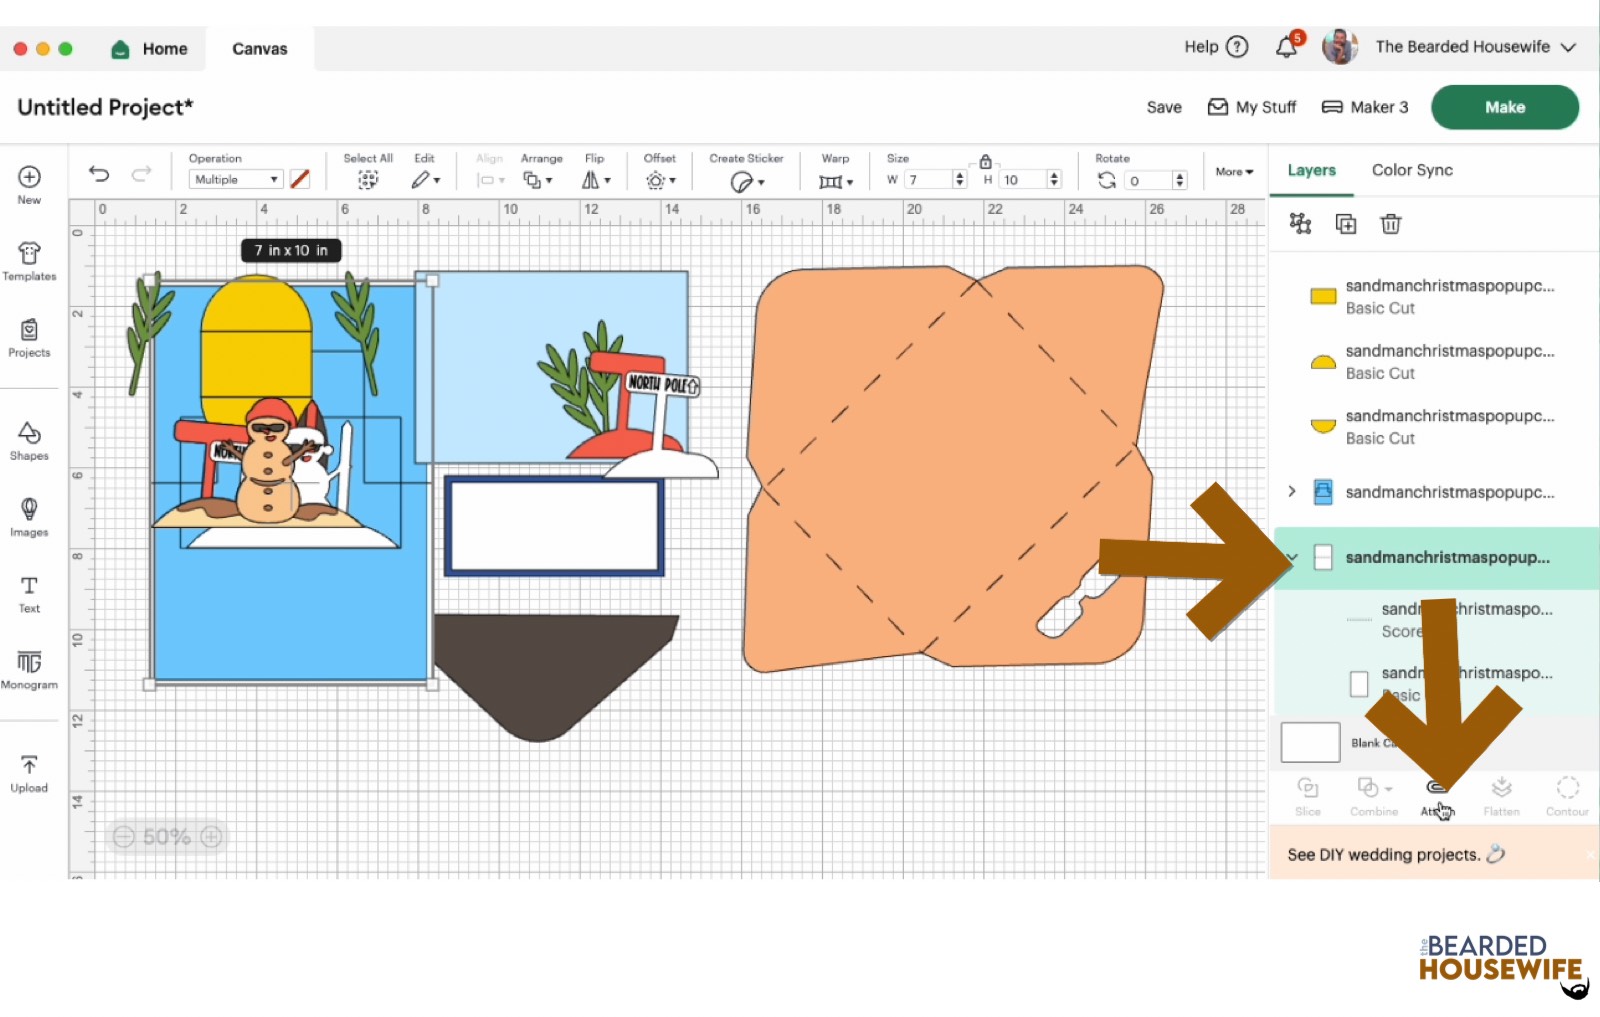Open the Flip dropdown
1600x1017 pixels.
point(594,180)
